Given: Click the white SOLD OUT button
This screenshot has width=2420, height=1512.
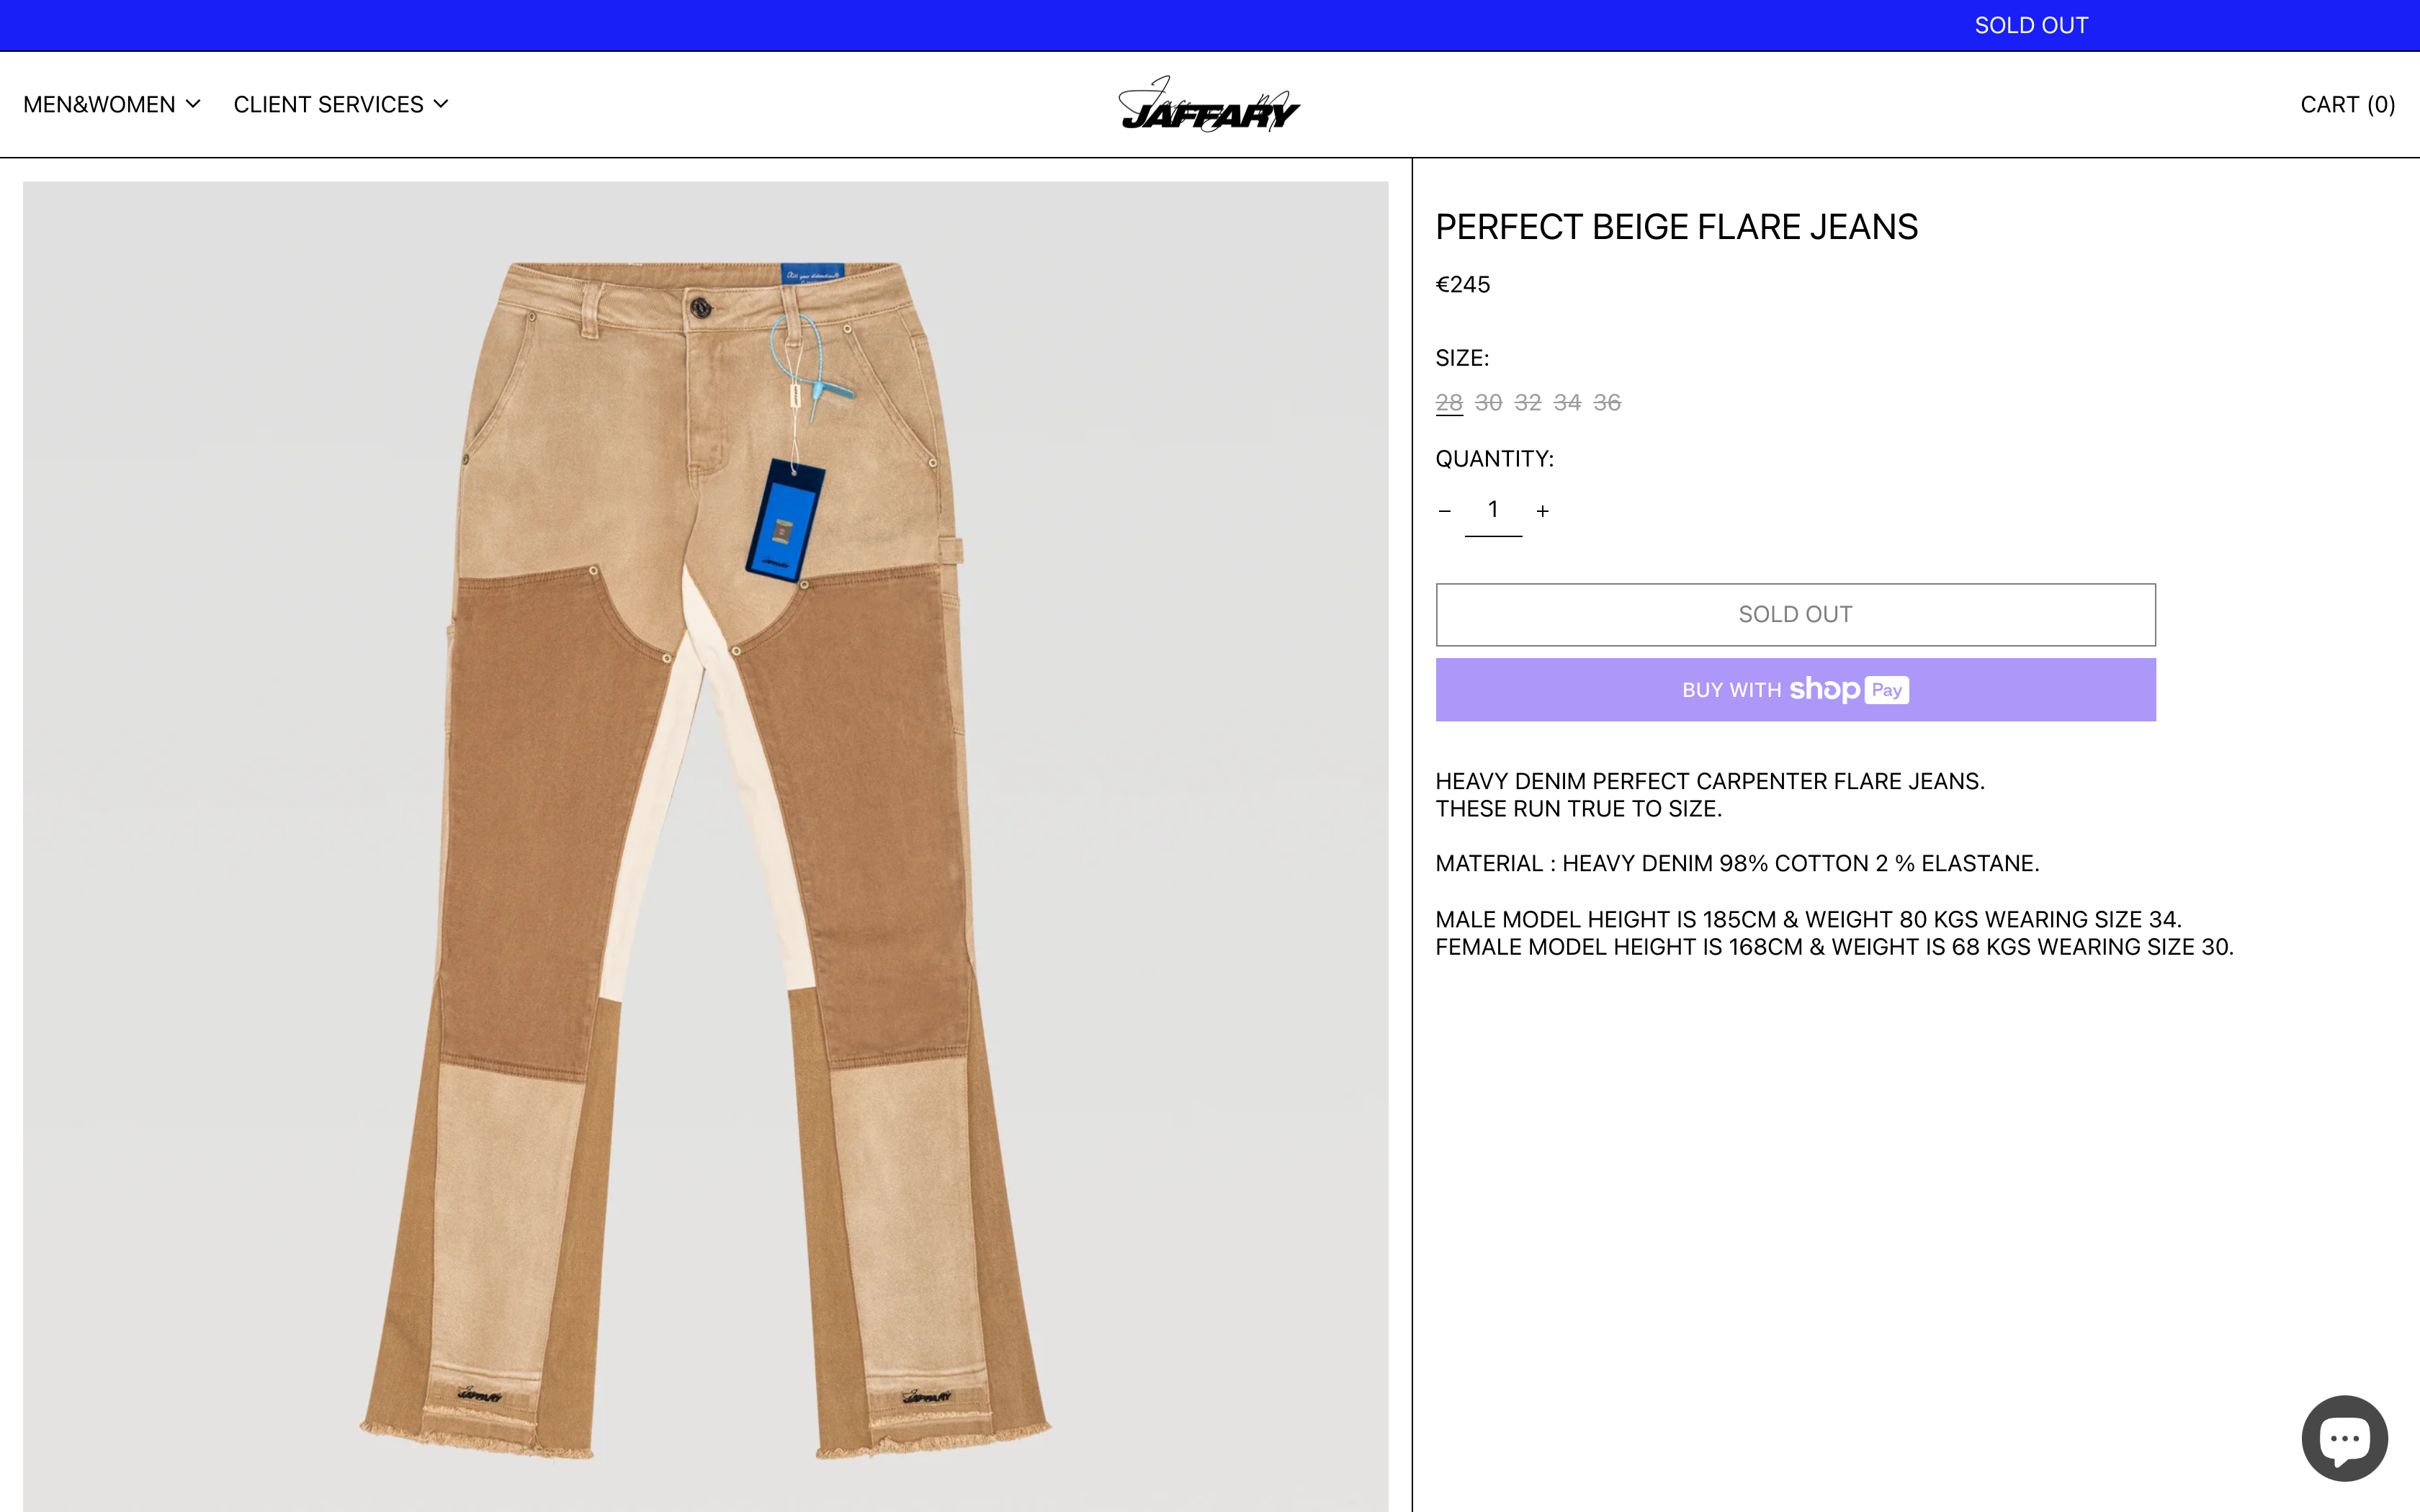Looking at the screenshot, I should [1795, 615].
